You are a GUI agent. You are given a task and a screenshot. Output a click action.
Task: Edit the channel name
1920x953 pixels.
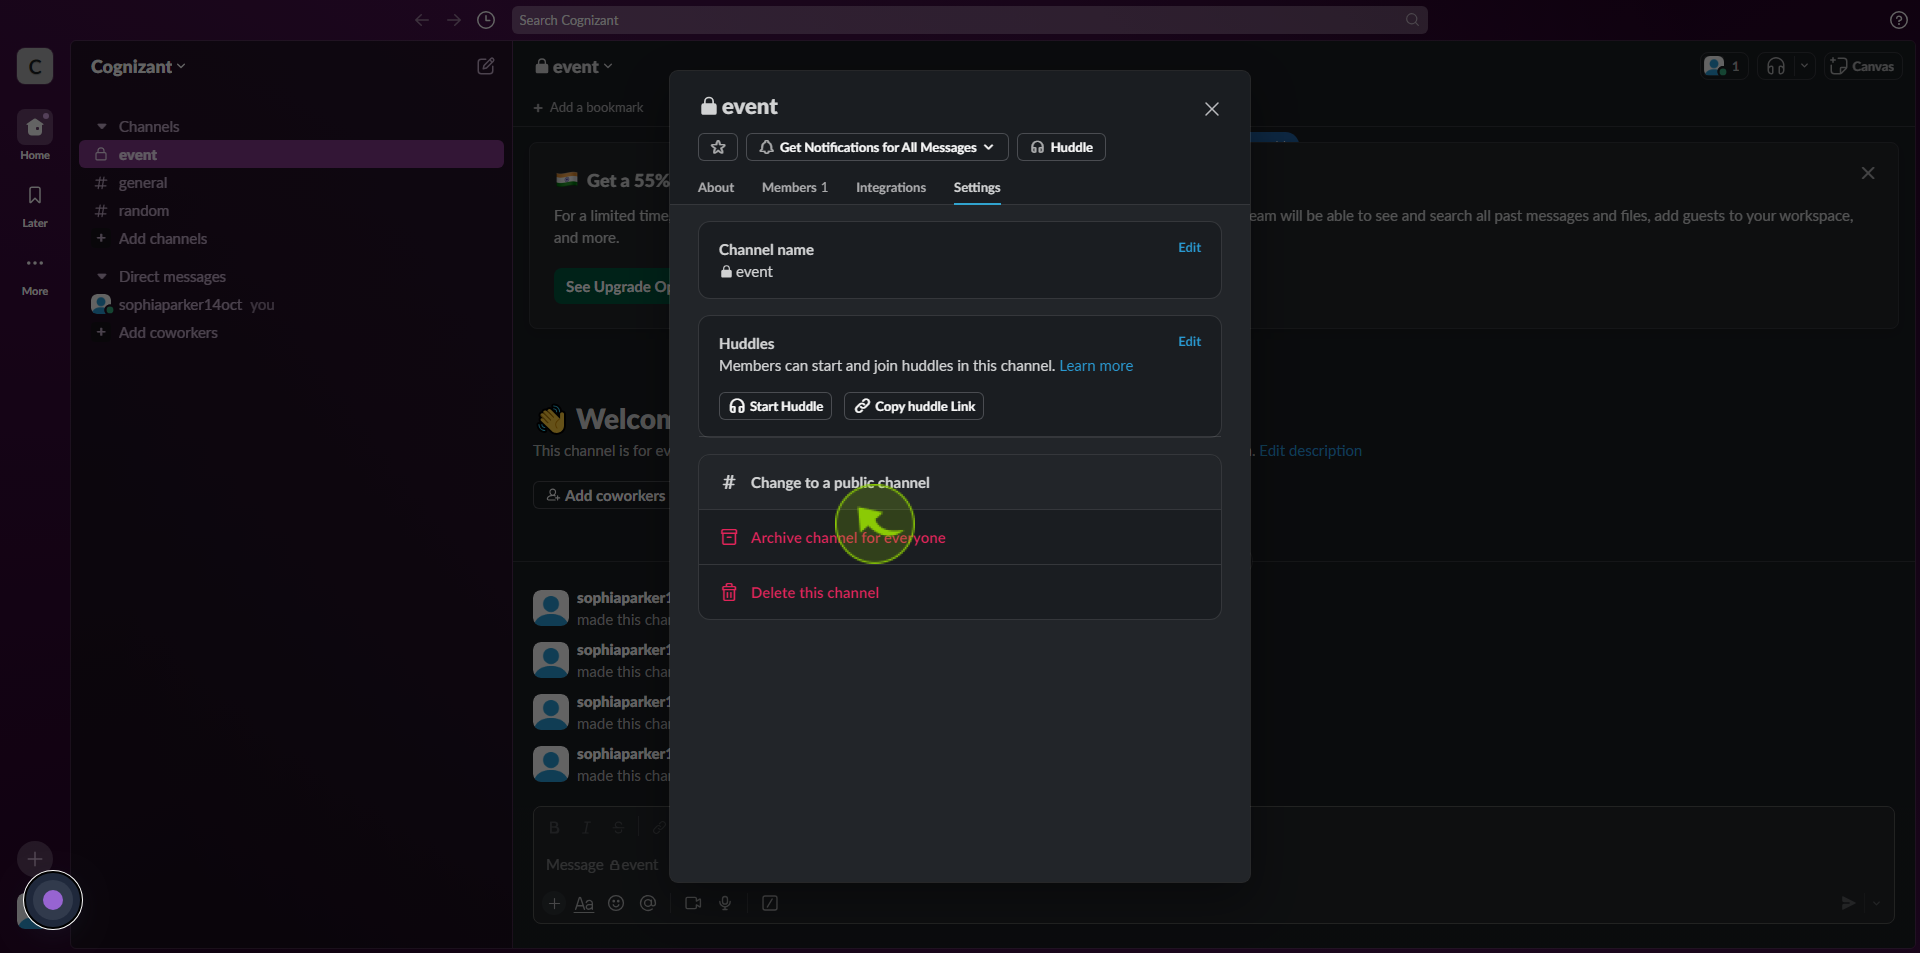1189,247
